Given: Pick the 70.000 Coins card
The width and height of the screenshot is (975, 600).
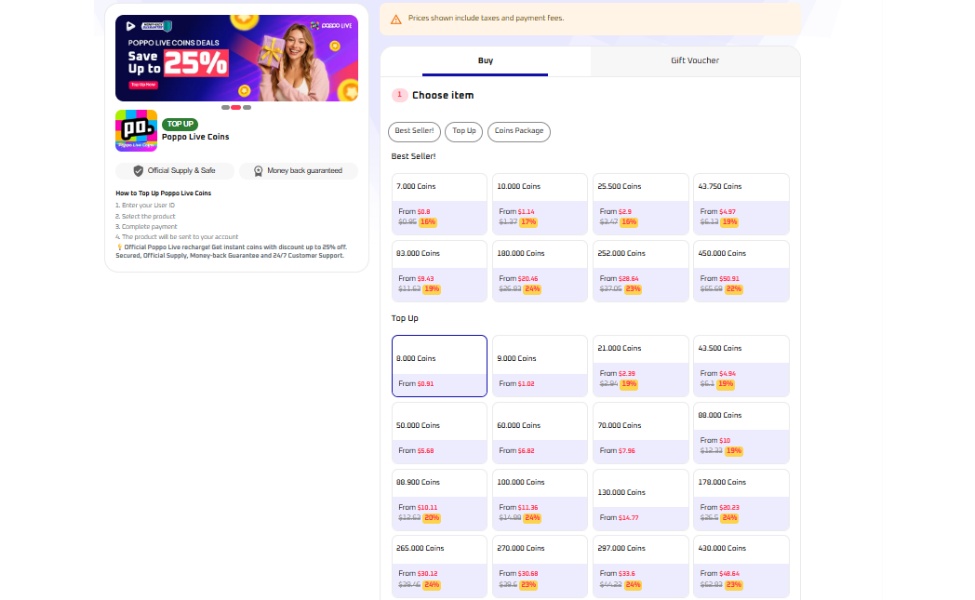Looking at the screenshot, I should click(x=640, y=433).
